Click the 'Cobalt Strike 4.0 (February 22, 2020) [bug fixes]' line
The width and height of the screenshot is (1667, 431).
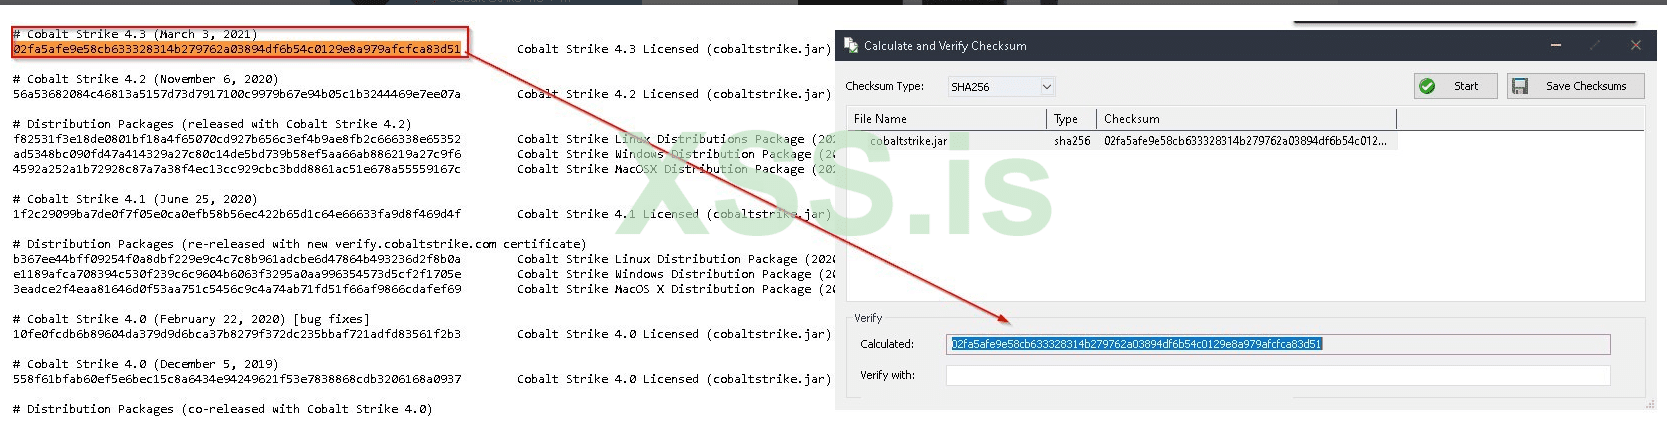pyautogui.click(x=191, y=319)
